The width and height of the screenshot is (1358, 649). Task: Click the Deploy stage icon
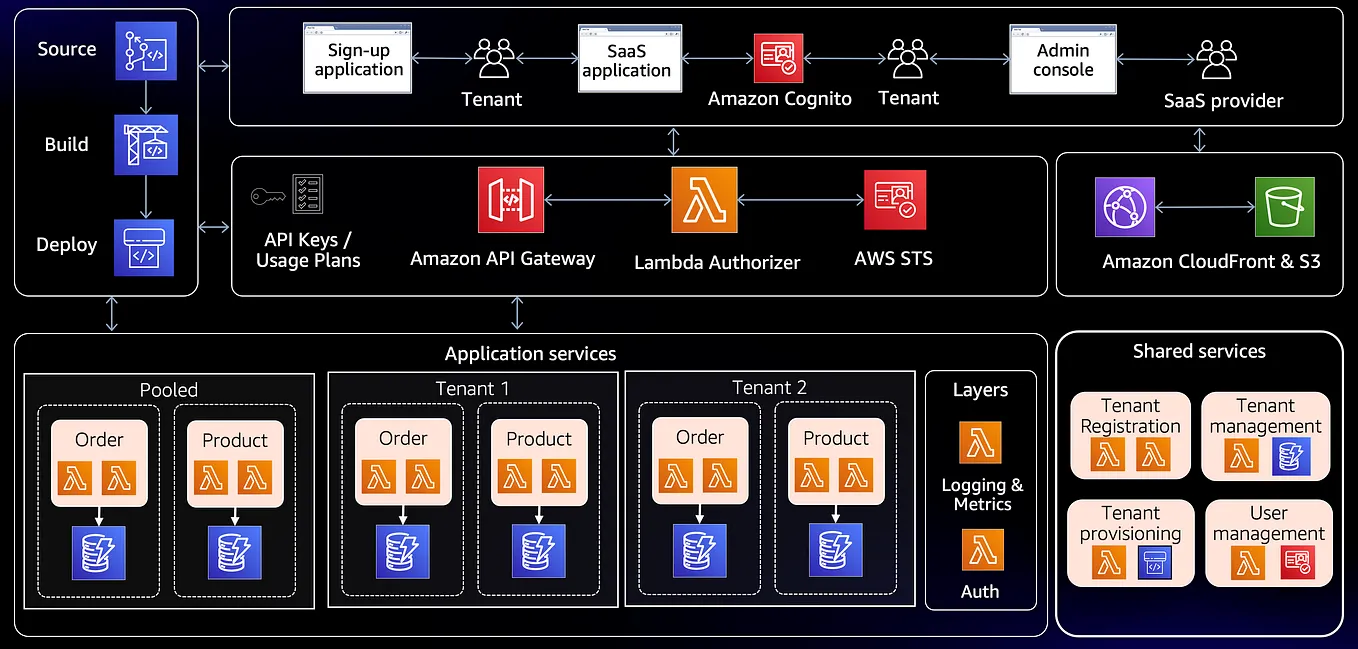[x=146, y=247]
